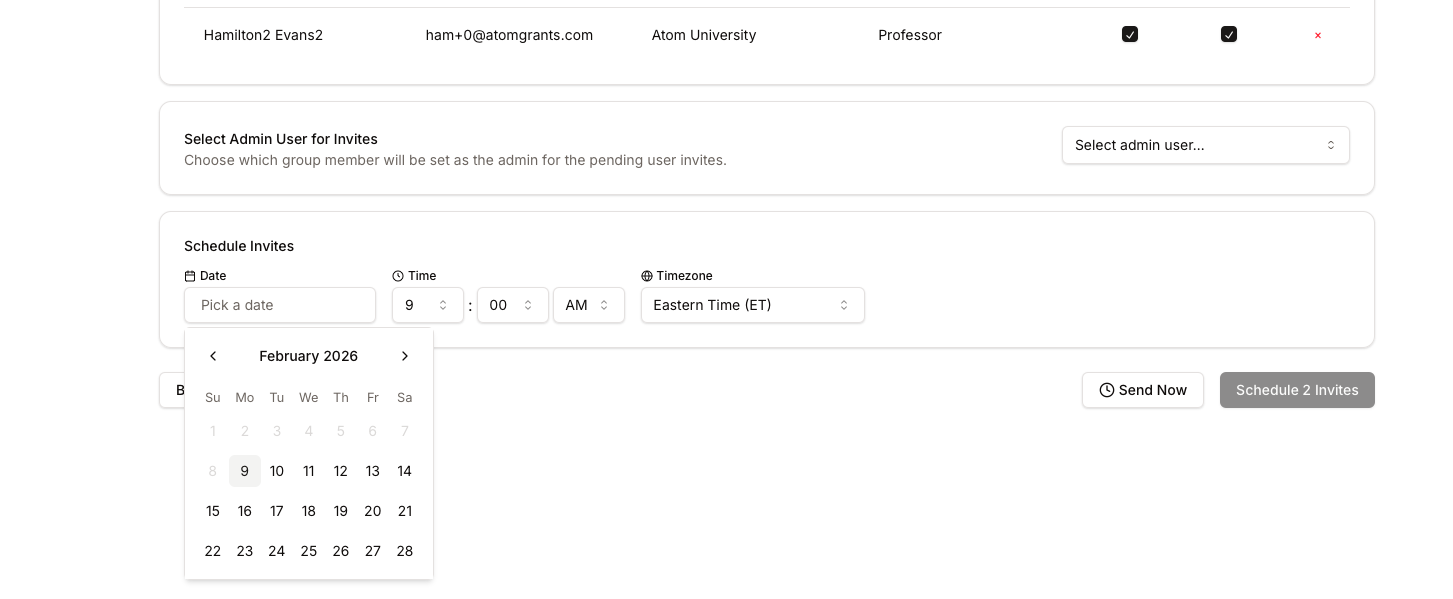Open the AM/PM selector
1453x599 pixels.
[588, 305]
